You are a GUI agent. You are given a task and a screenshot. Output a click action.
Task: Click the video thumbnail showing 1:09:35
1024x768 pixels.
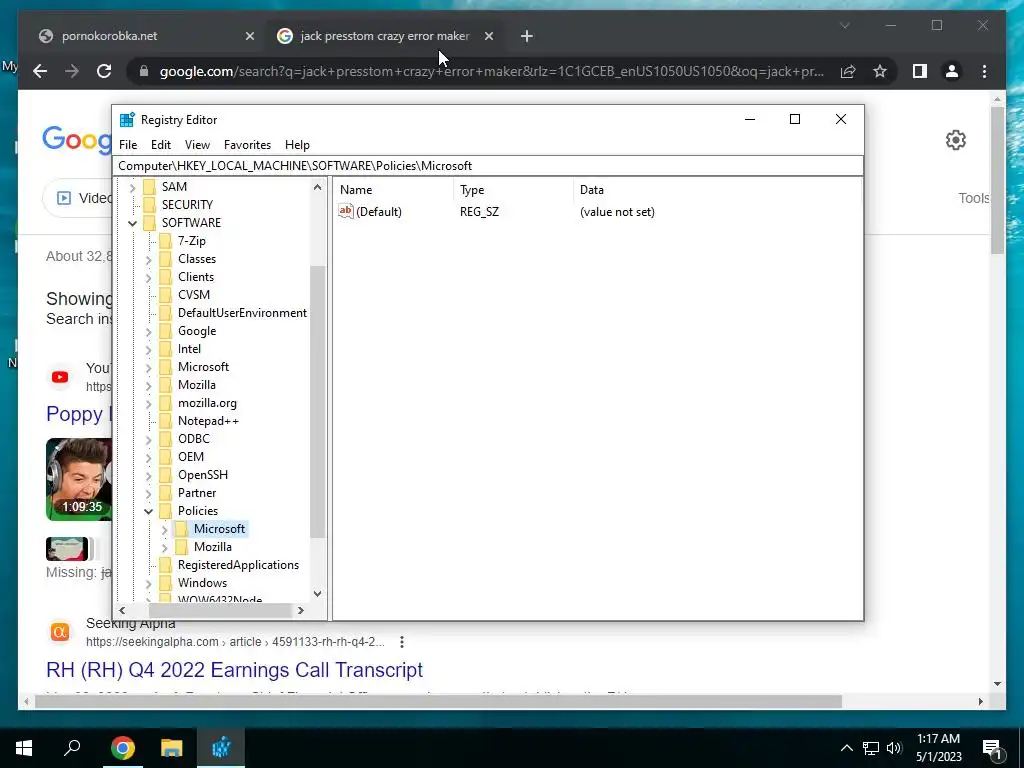(x=79, y=479)
